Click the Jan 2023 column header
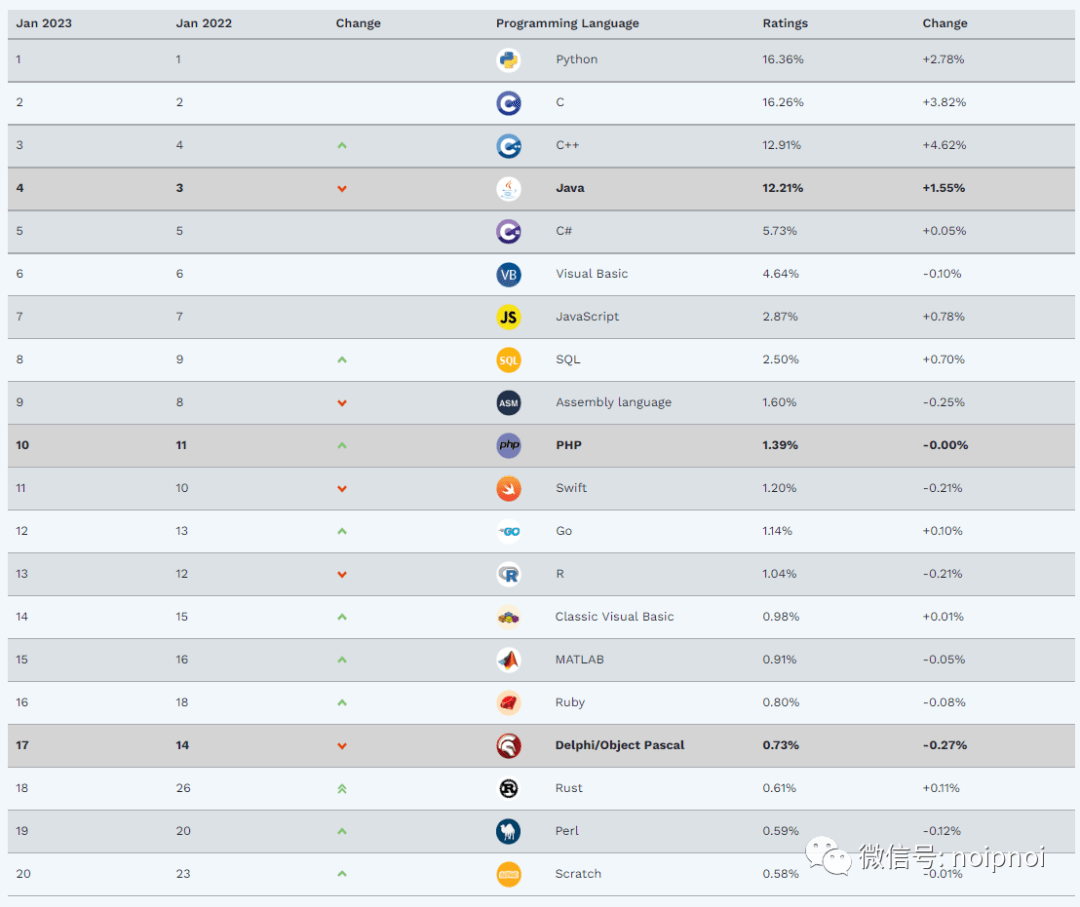The image size is (1080, 907). click(x=44, y=24)
